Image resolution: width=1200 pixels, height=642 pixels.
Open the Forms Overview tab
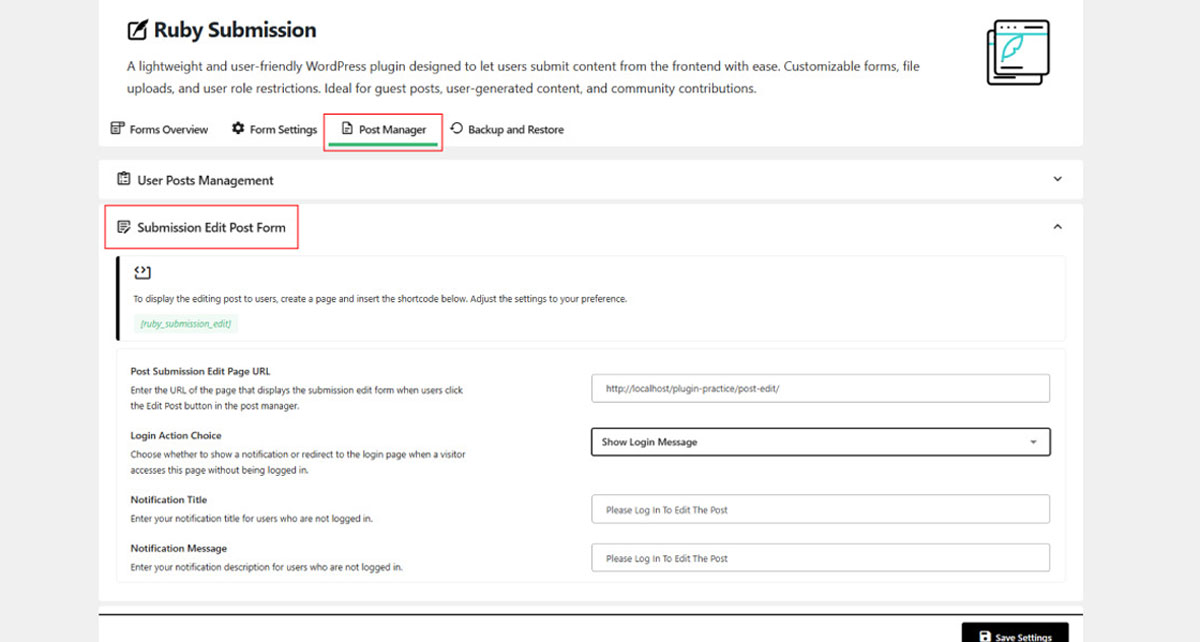click(159, 129)
